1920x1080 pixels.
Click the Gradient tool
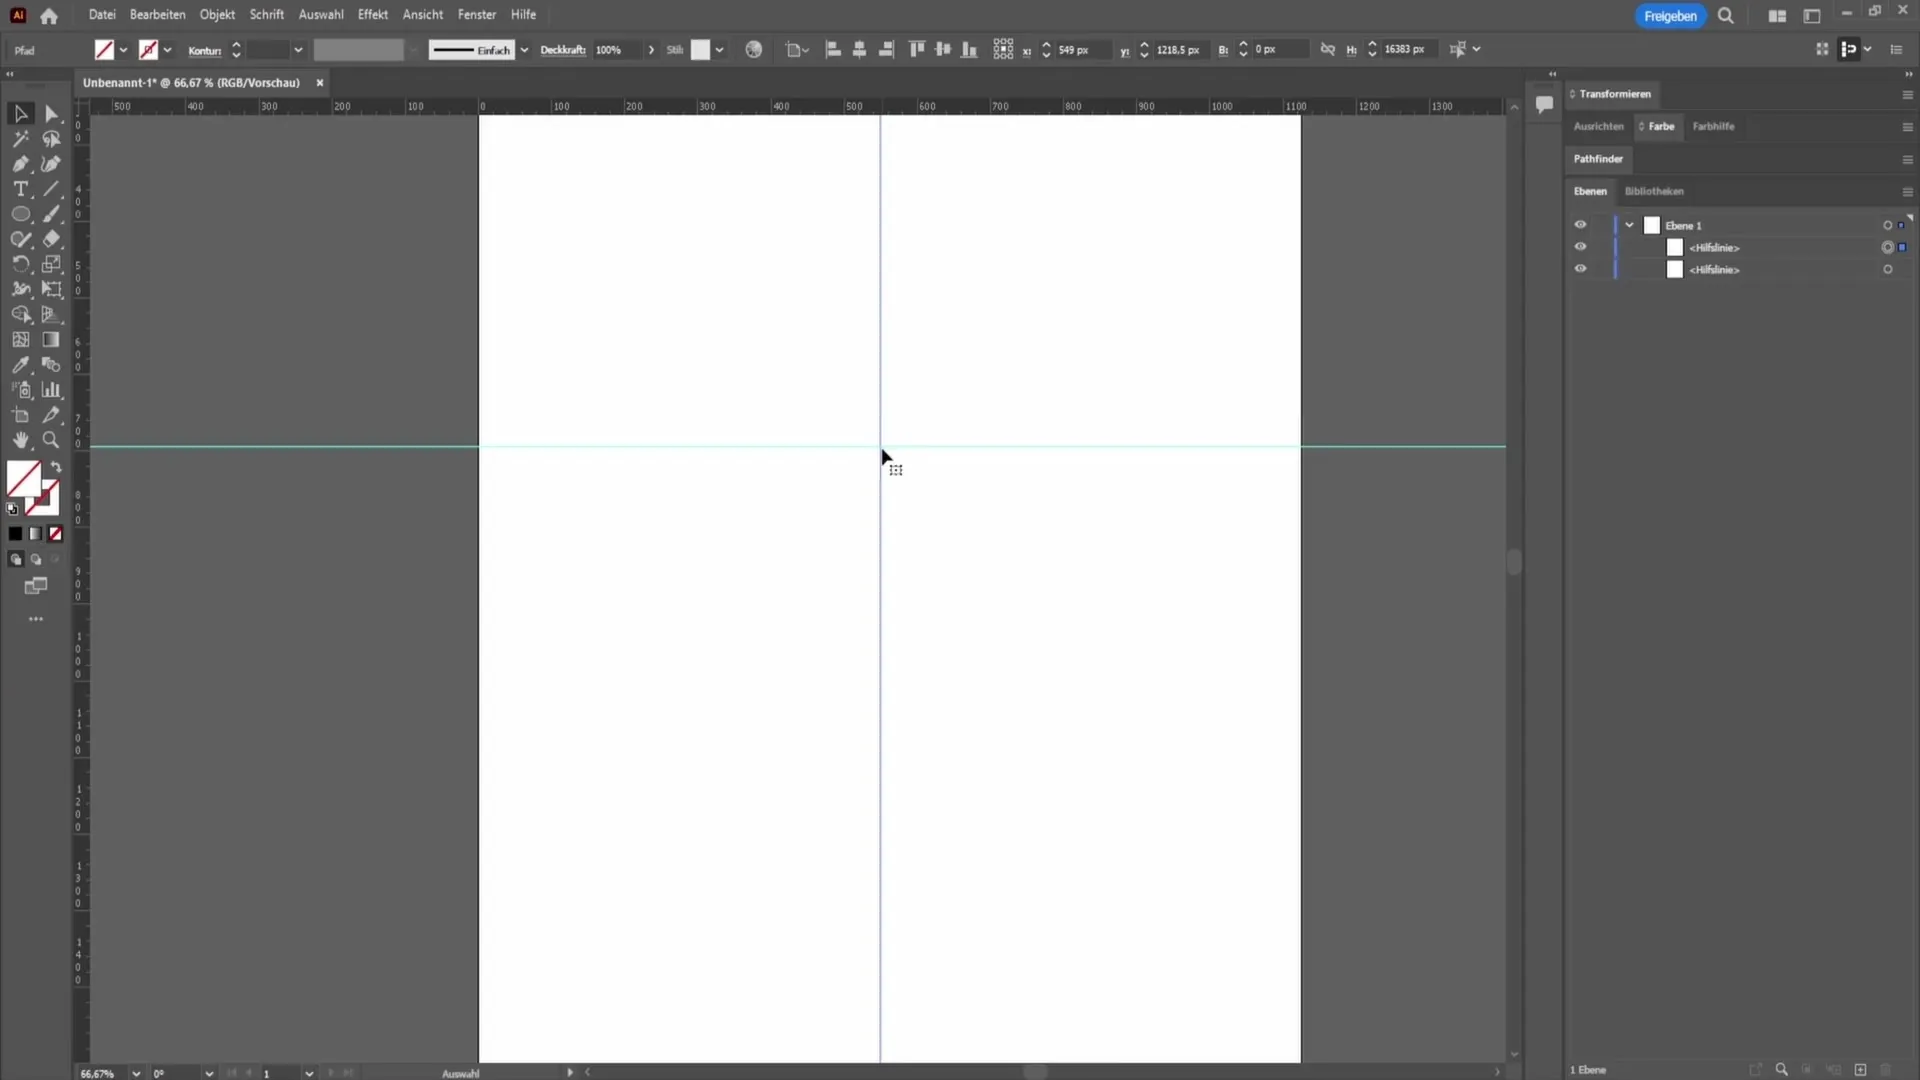tap(50, 339)
